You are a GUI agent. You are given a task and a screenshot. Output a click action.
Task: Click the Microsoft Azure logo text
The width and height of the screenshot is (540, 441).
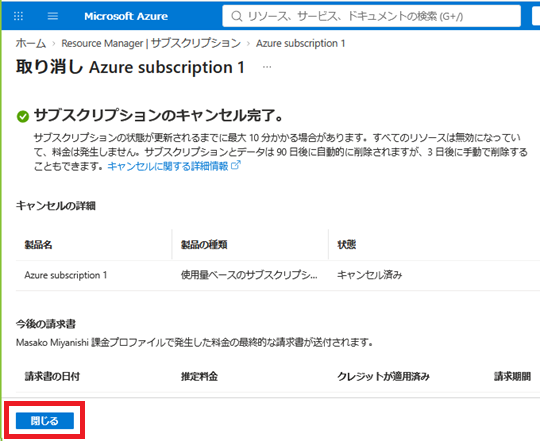[x=126, y=16]
